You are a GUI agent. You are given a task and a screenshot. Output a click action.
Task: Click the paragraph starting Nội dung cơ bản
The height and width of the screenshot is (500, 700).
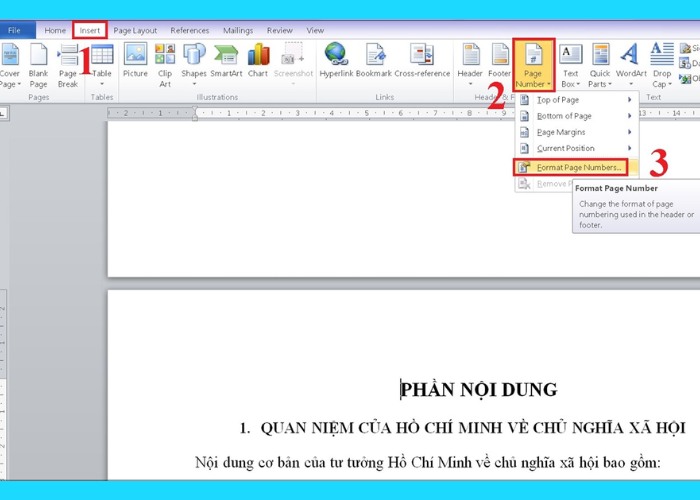pos(428,463)
